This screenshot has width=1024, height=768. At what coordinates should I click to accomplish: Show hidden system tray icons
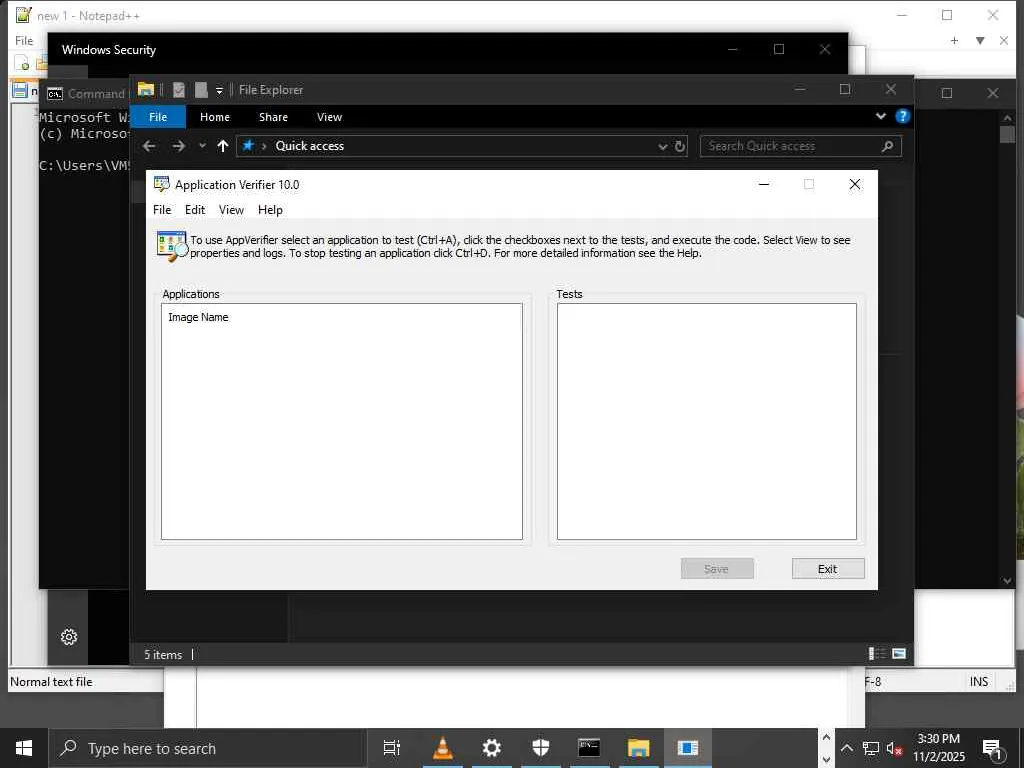(x=846, y=748)
